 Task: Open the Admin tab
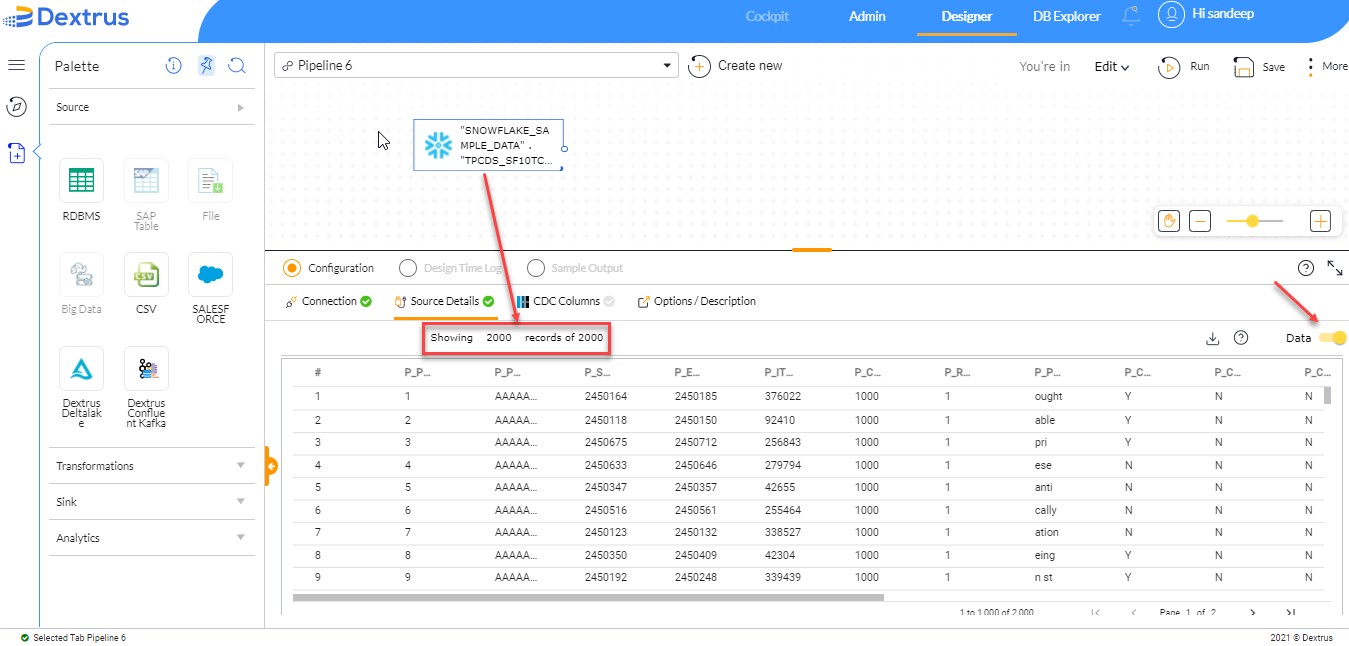pyautogui.click(x=867, y=16)
